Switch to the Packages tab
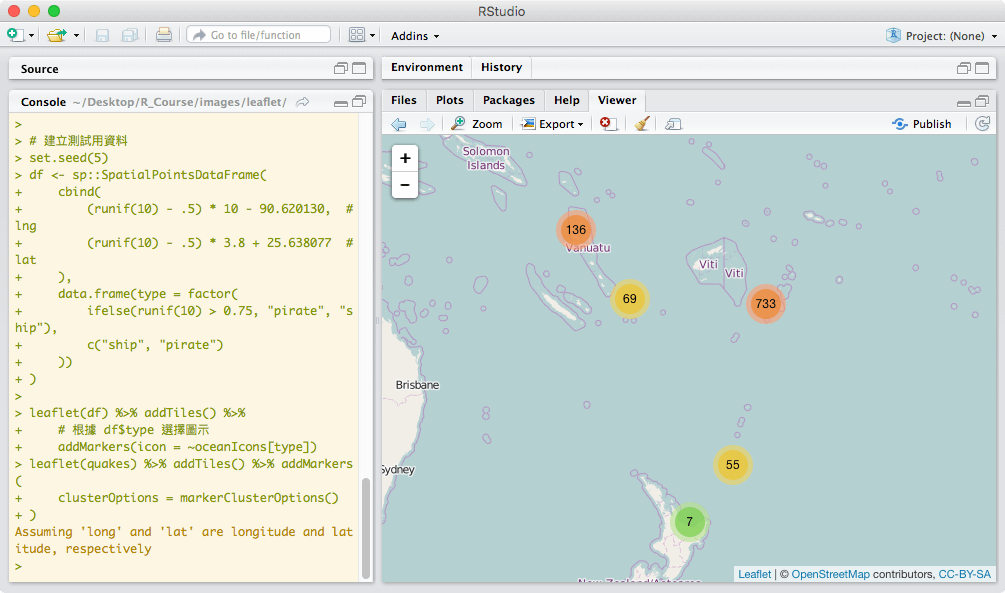The height and width of the screenshot is (593, 1005). (x=508, y=100)
